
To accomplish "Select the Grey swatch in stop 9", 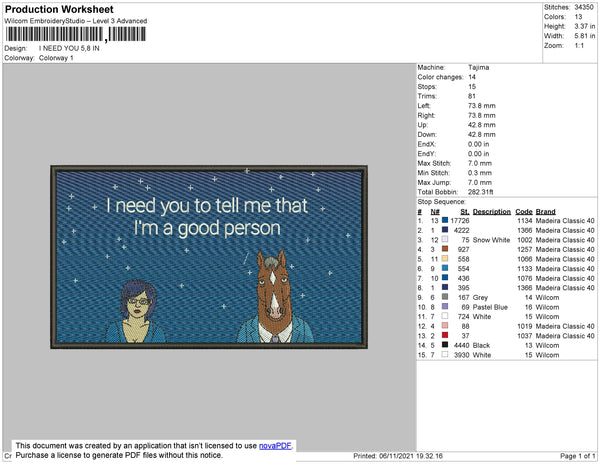I will tap(445, 297).
